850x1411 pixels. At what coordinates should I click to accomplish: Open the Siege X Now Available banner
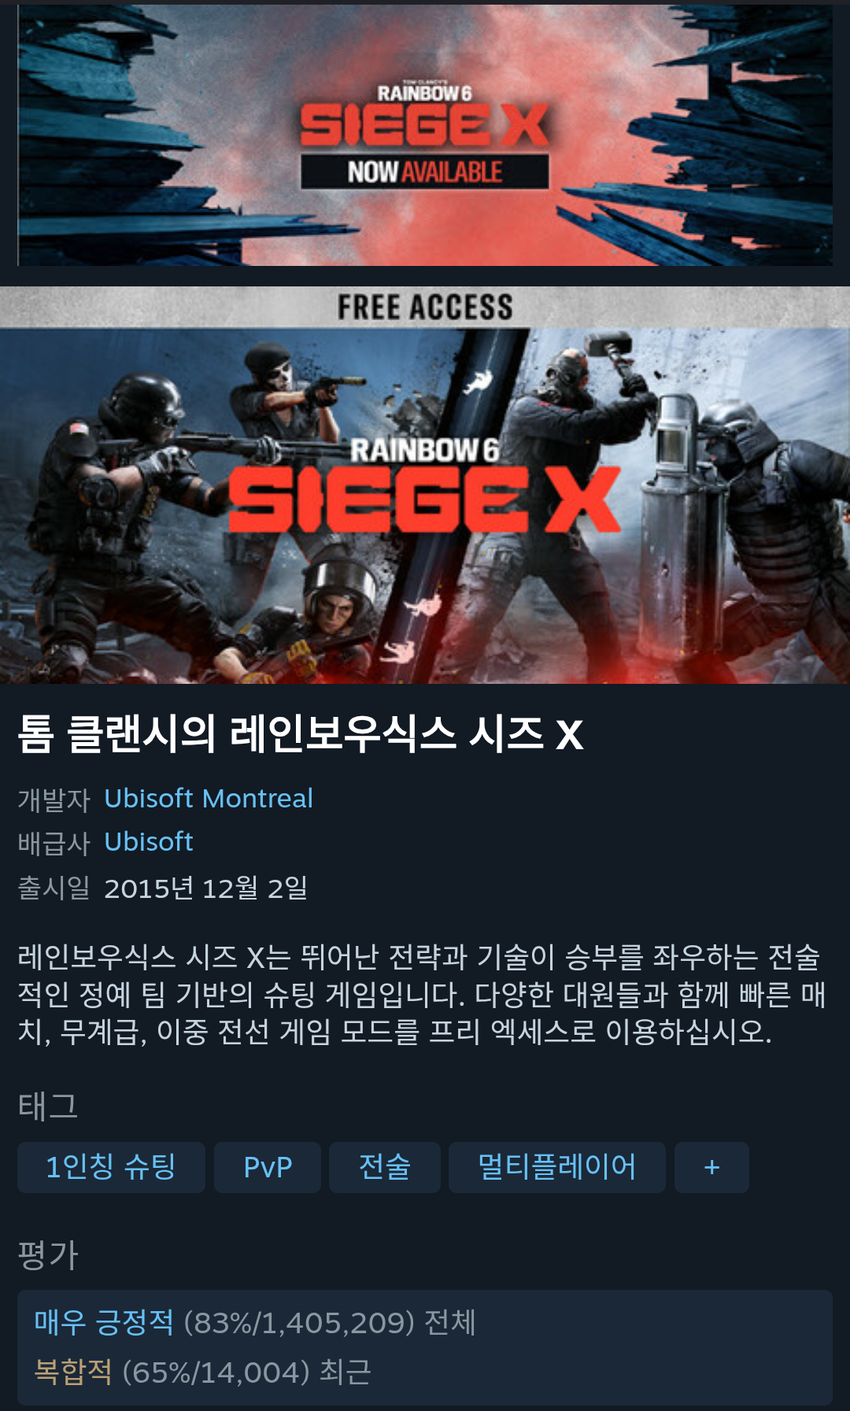(x=425, y=135)
